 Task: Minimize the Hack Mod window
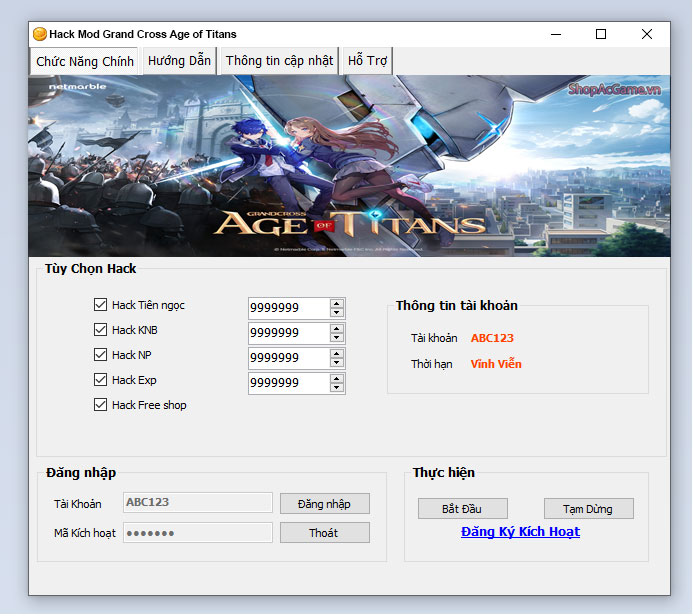tap(556, 34)
